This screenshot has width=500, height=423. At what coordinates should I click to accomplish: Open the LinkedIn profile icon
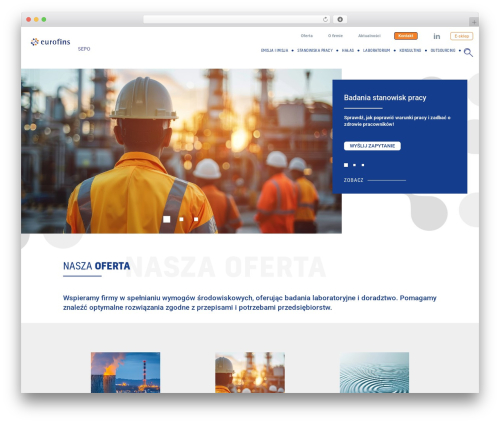437,36
